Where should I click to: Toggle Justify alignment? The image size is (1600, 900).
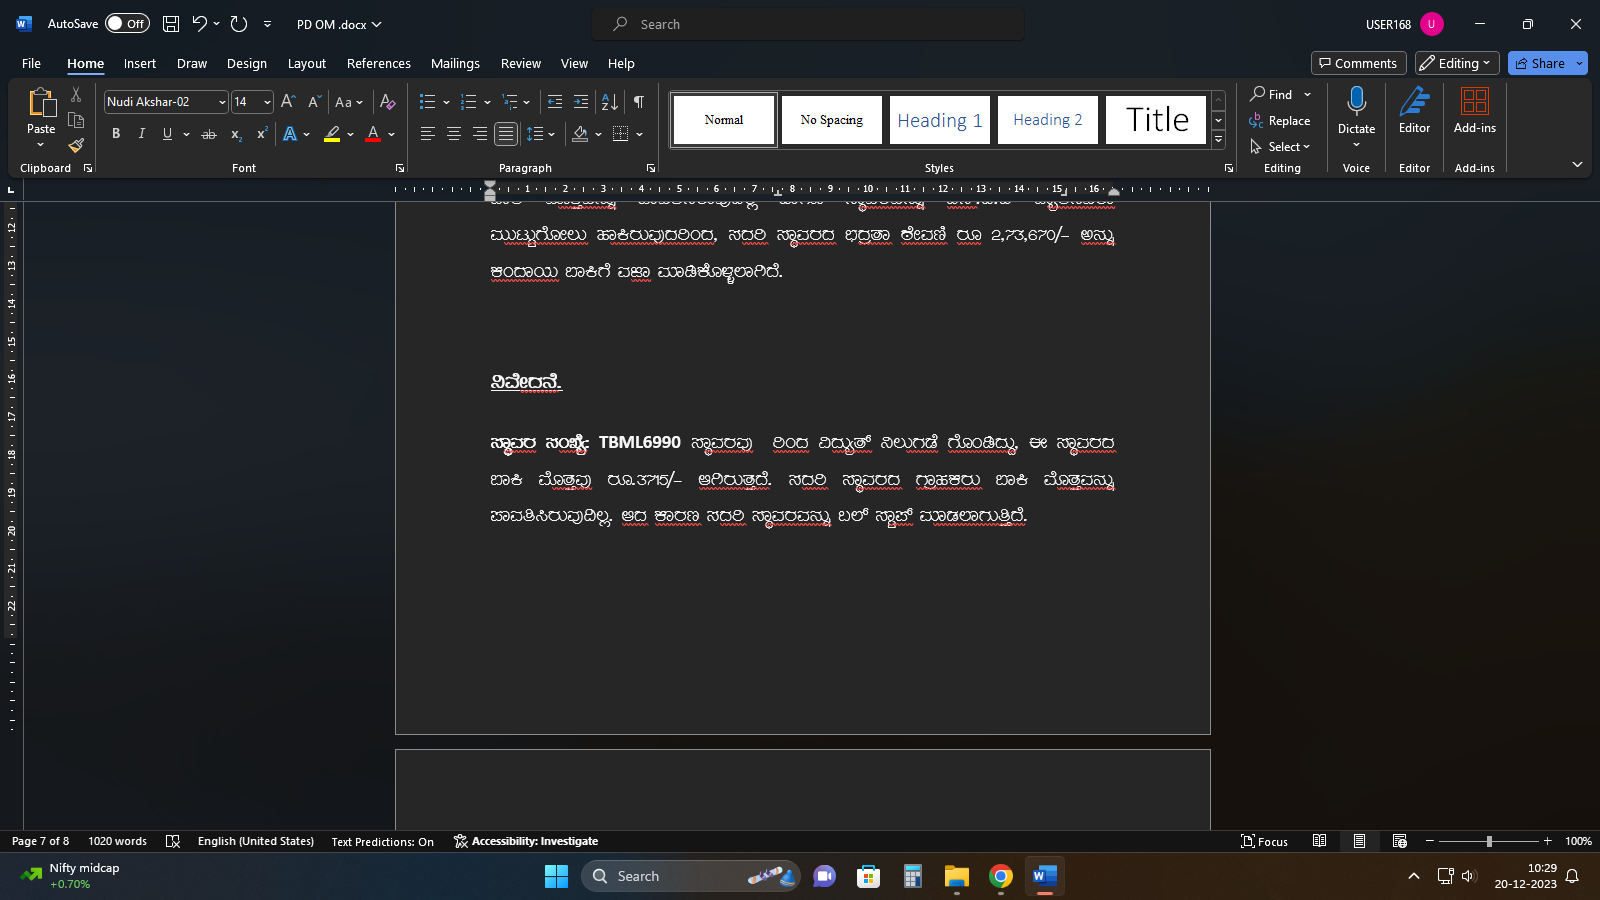[506, 134]
